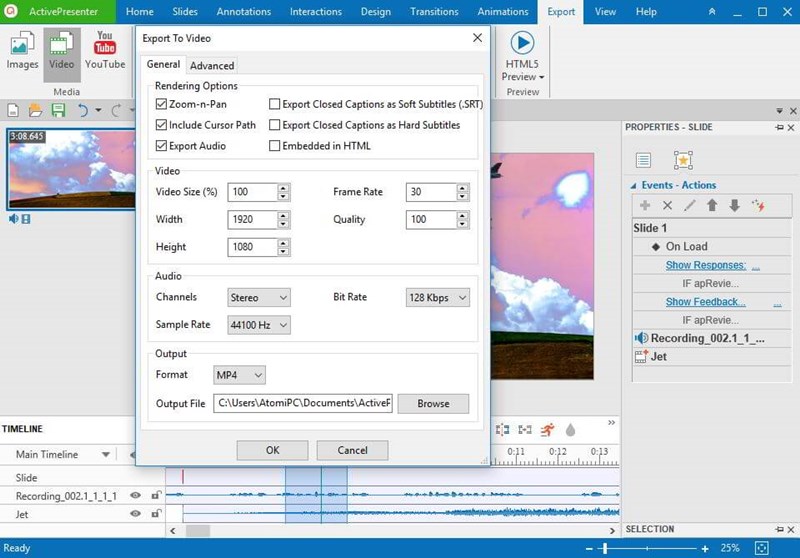Uncheck Zoom-n-Pan option

click(x=161, y=104)
